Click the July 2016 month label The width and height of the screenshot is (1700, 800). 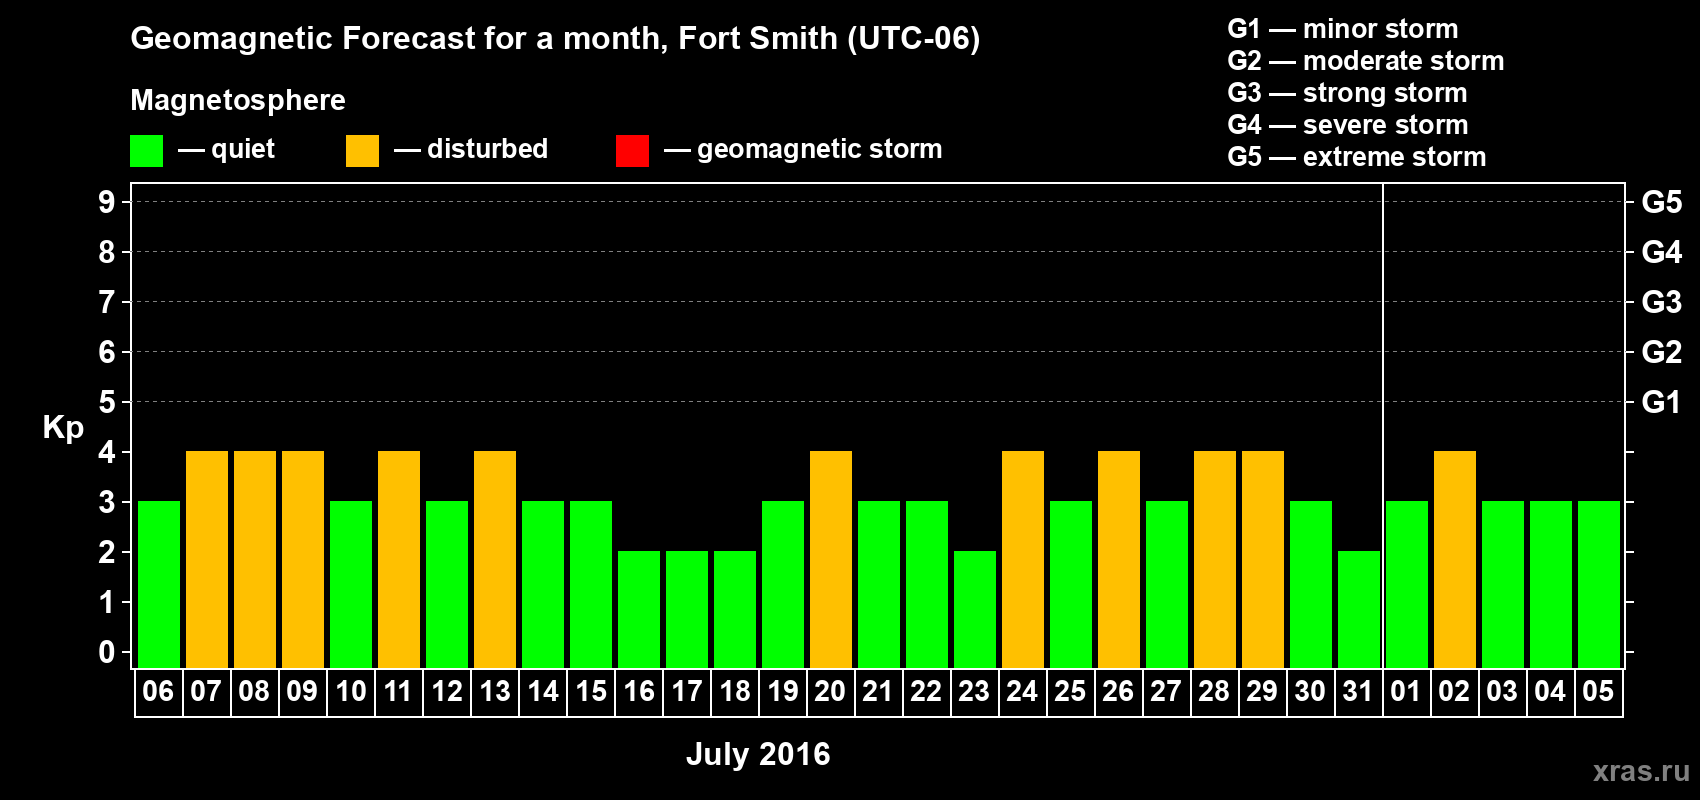[758, 754]
